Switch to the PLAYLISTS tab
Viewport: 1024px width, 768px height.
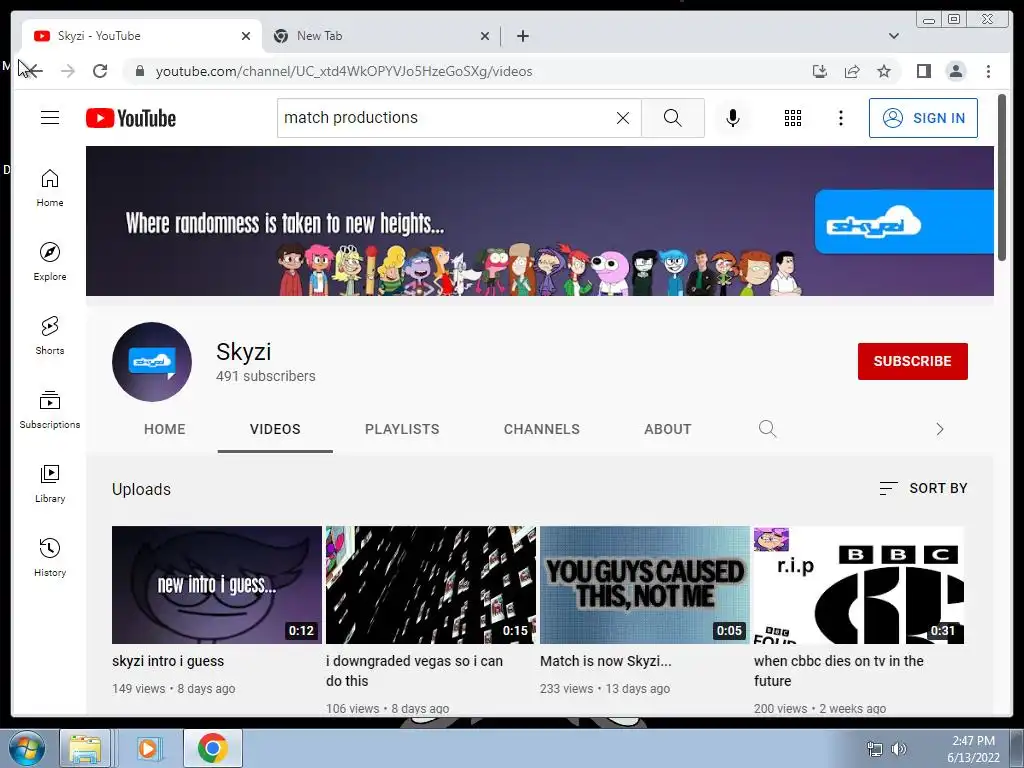tap(402, 429)
